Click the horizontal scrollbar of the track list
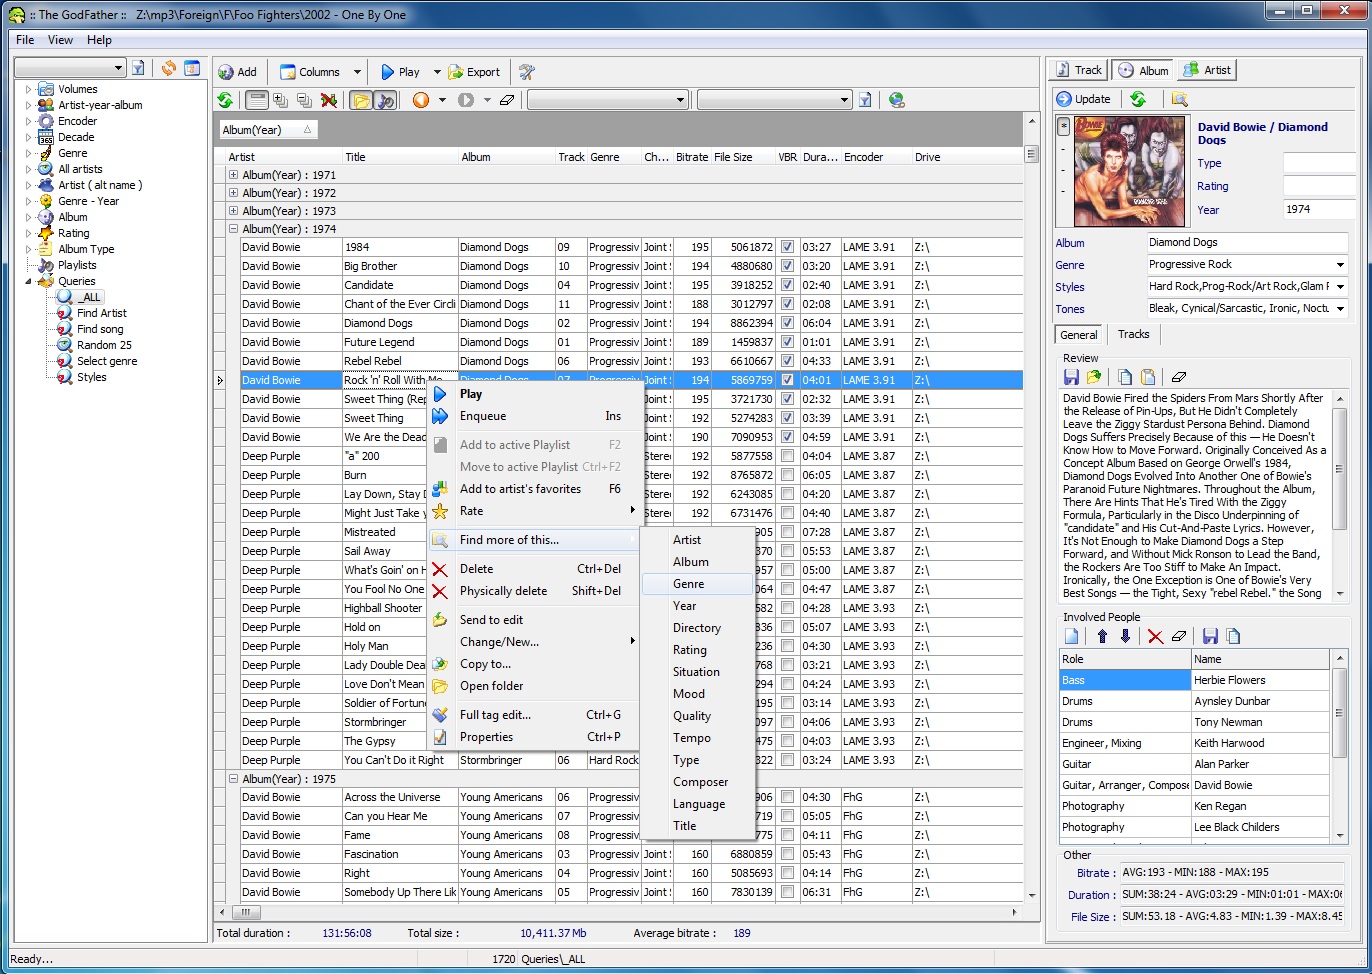This screenshot has height=974, width=1372. click(x=616, y=912)
